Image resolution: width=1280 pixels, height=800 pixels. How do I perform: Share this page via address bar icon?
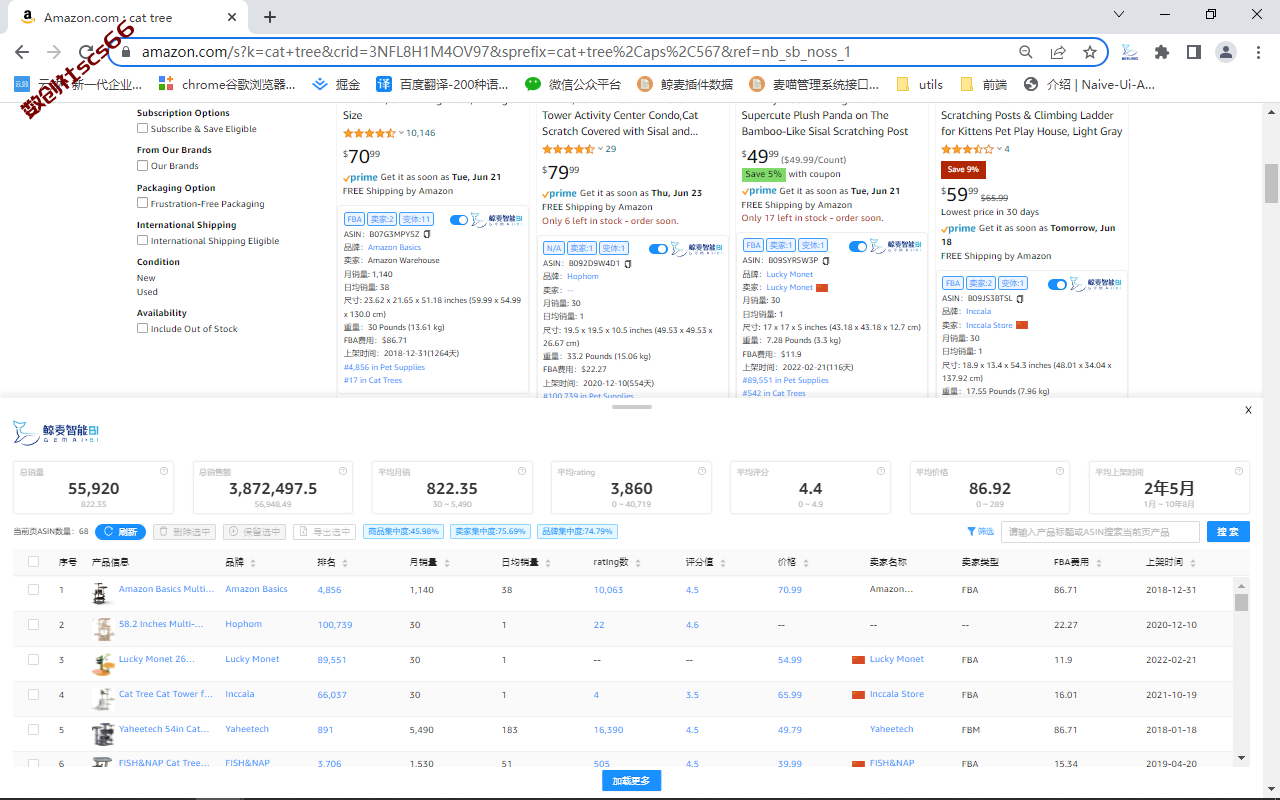[1058, 52]
